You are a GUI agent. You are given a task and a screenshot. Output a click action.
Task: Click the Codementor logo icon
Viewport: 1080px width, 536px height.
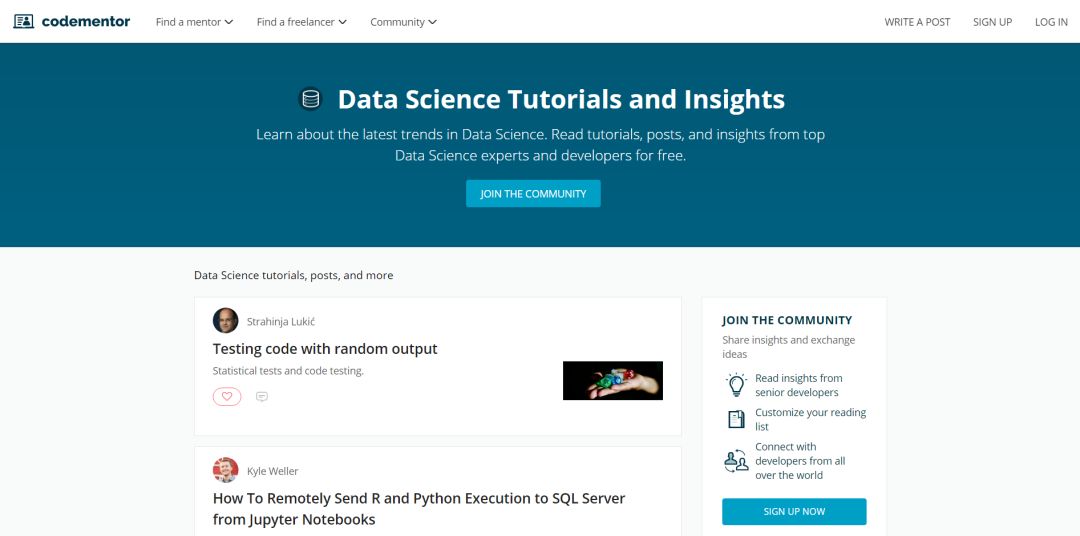pos(23,21)
